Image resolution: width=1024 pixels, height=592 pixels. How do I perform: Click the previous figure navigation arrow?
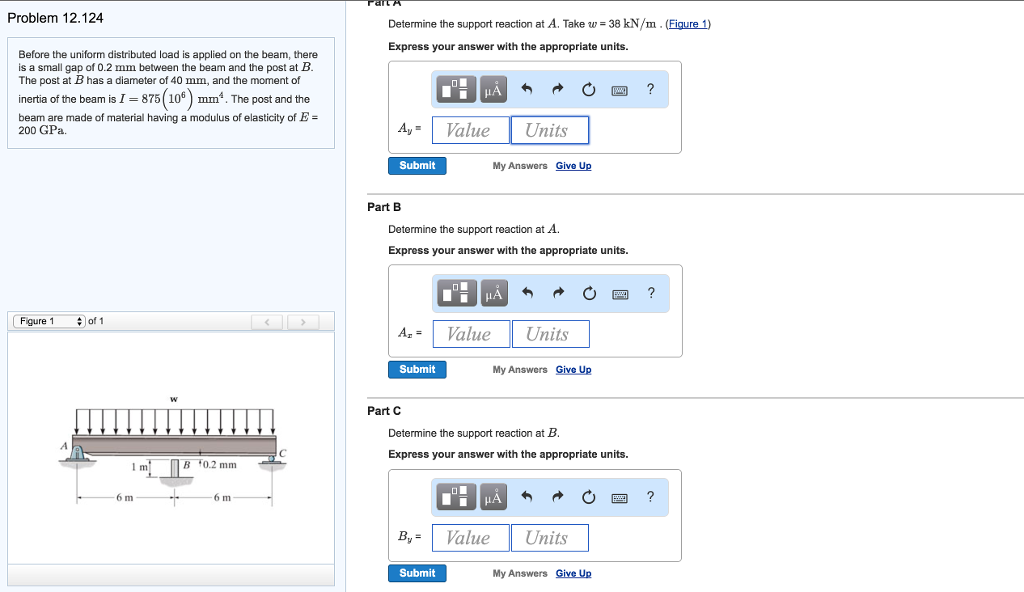(266, 321)
